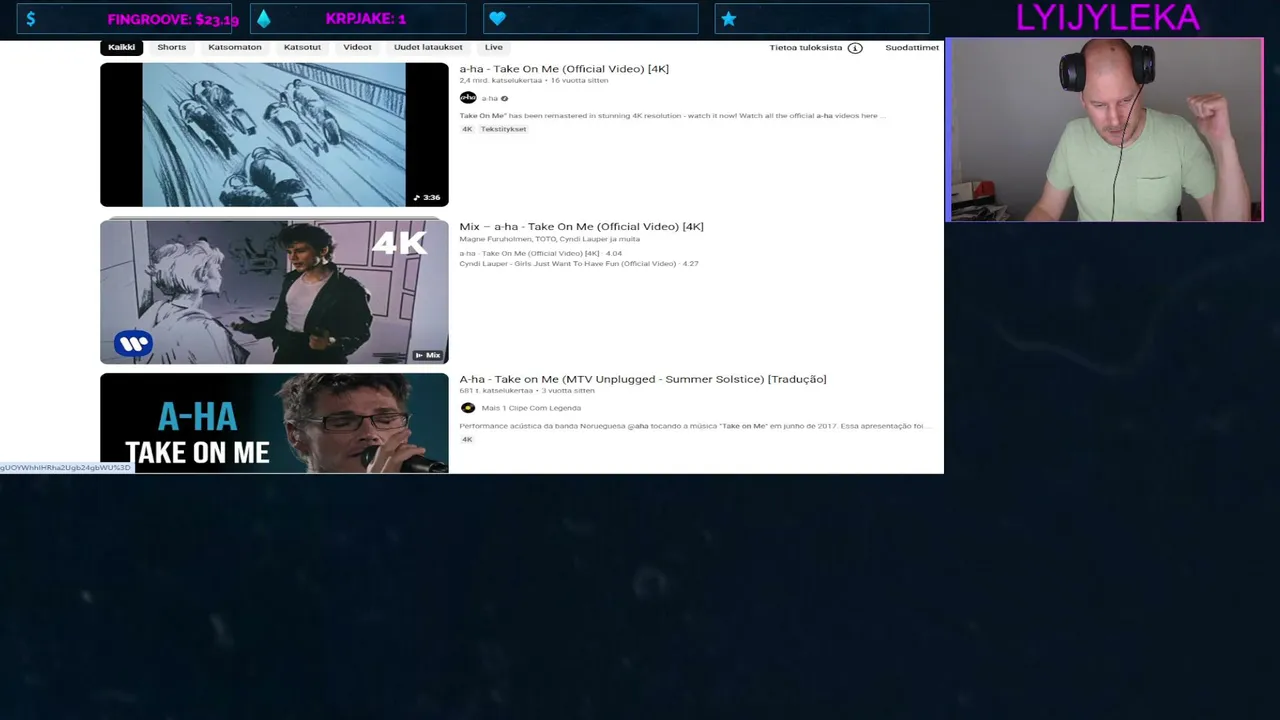This screenshot has width=1280, height=720.
Task: Filter results by Katsotut
Action: tap(302, 47)
